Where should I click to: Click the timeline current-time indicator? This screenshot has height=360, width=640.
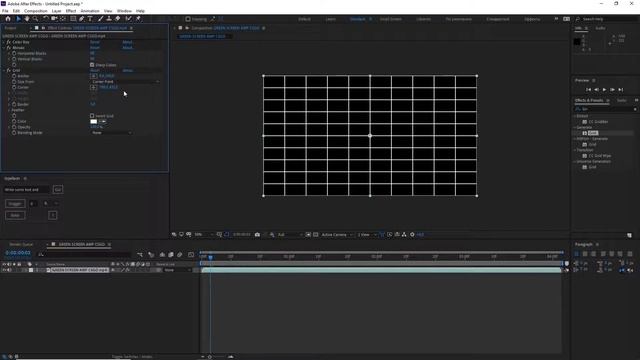click(210, 257)
